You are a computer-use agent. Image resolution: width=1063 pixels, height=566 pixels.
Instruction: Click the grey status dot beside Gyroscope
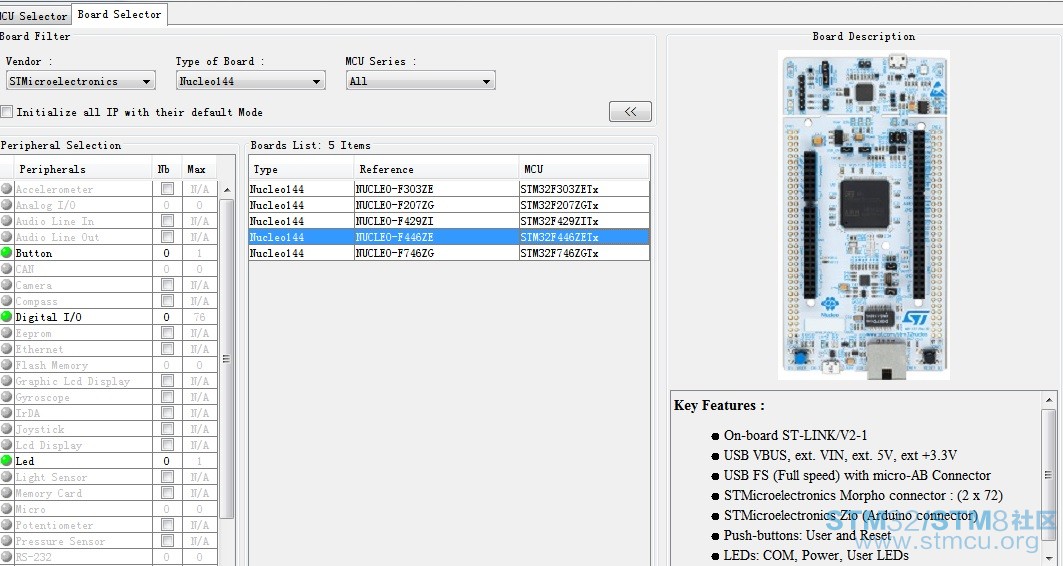pos(7,397)
